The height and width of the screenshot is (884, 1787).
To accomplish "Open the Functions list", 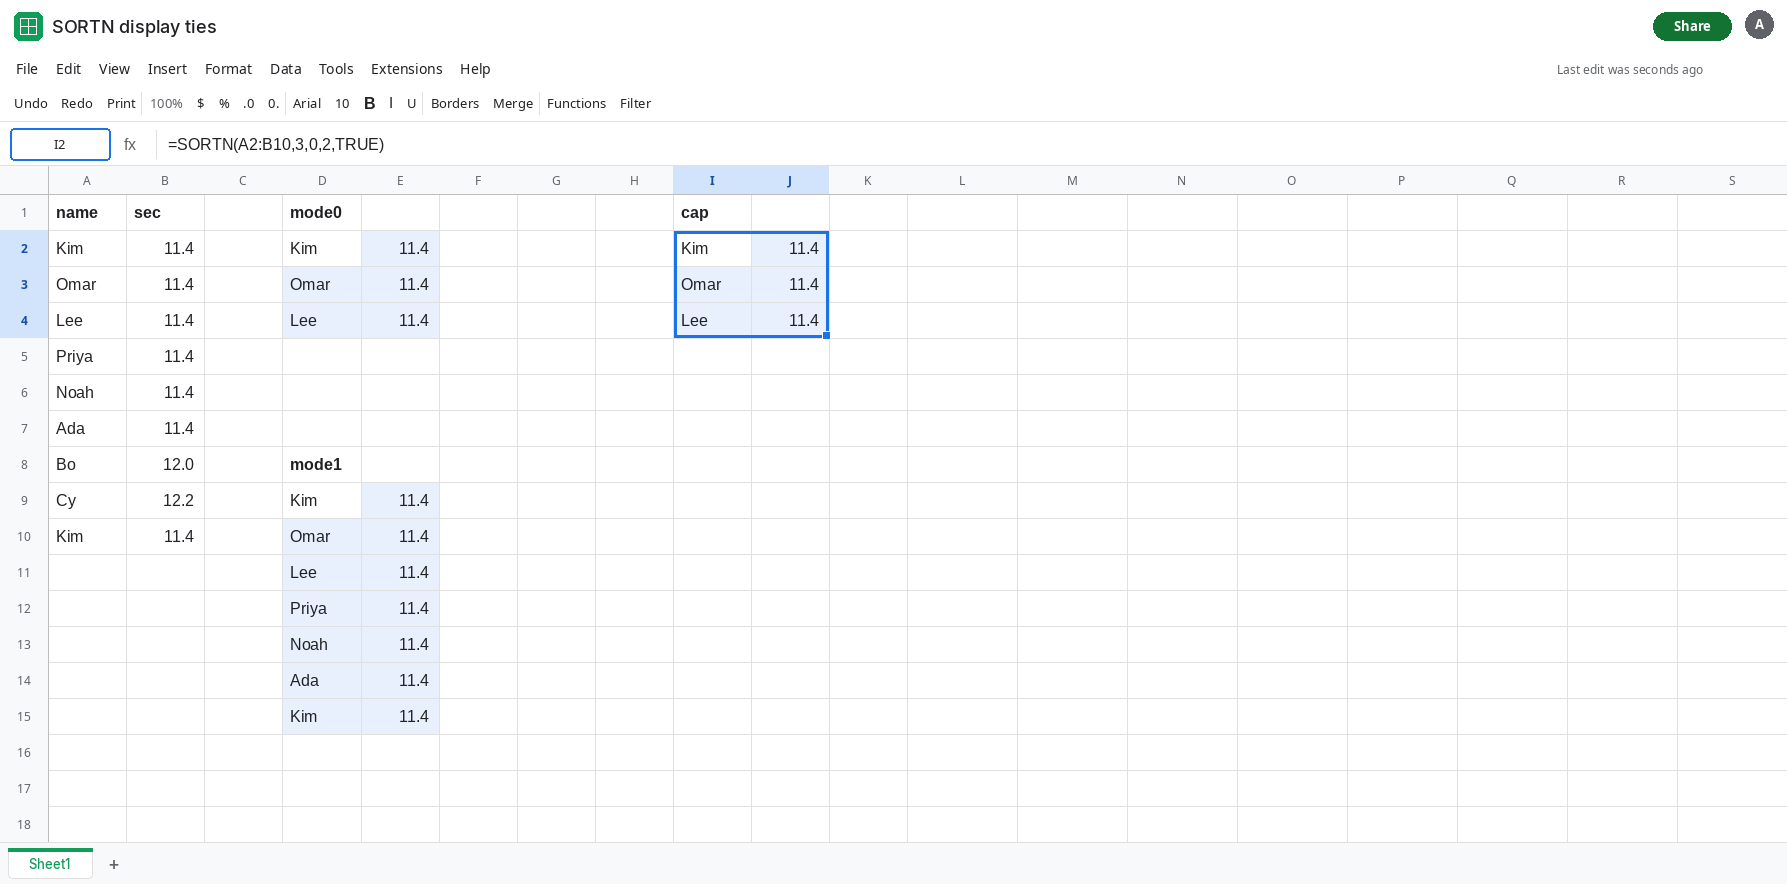I will click(576, 103).
